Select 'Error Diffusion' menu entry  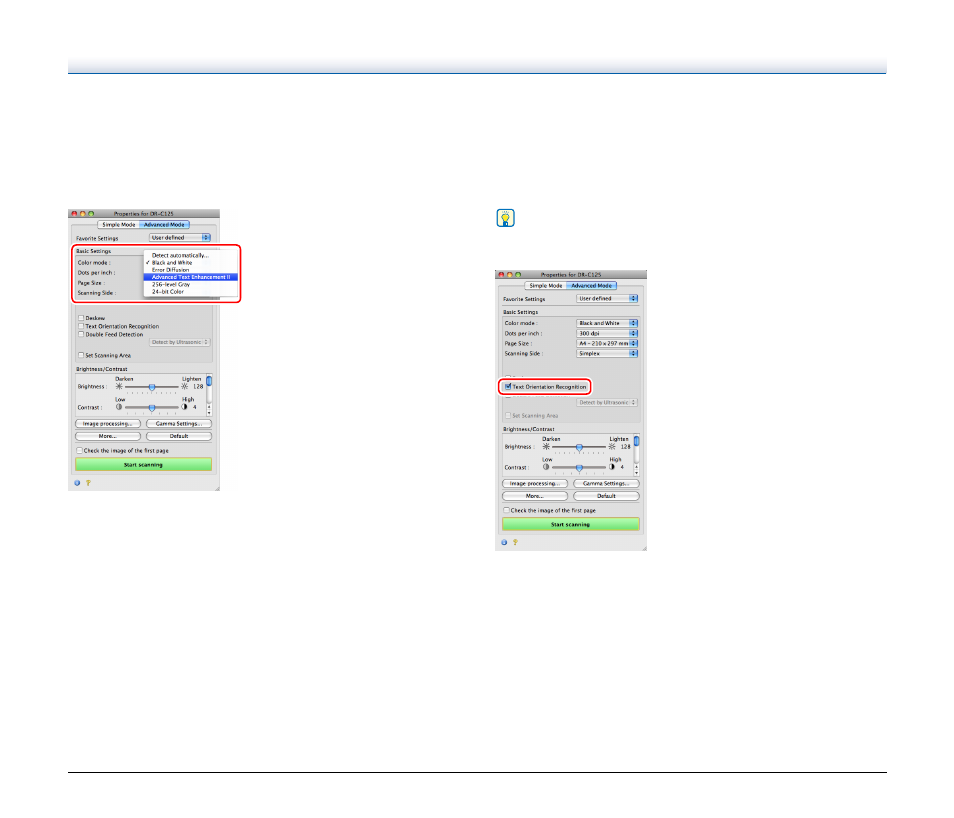190,270
